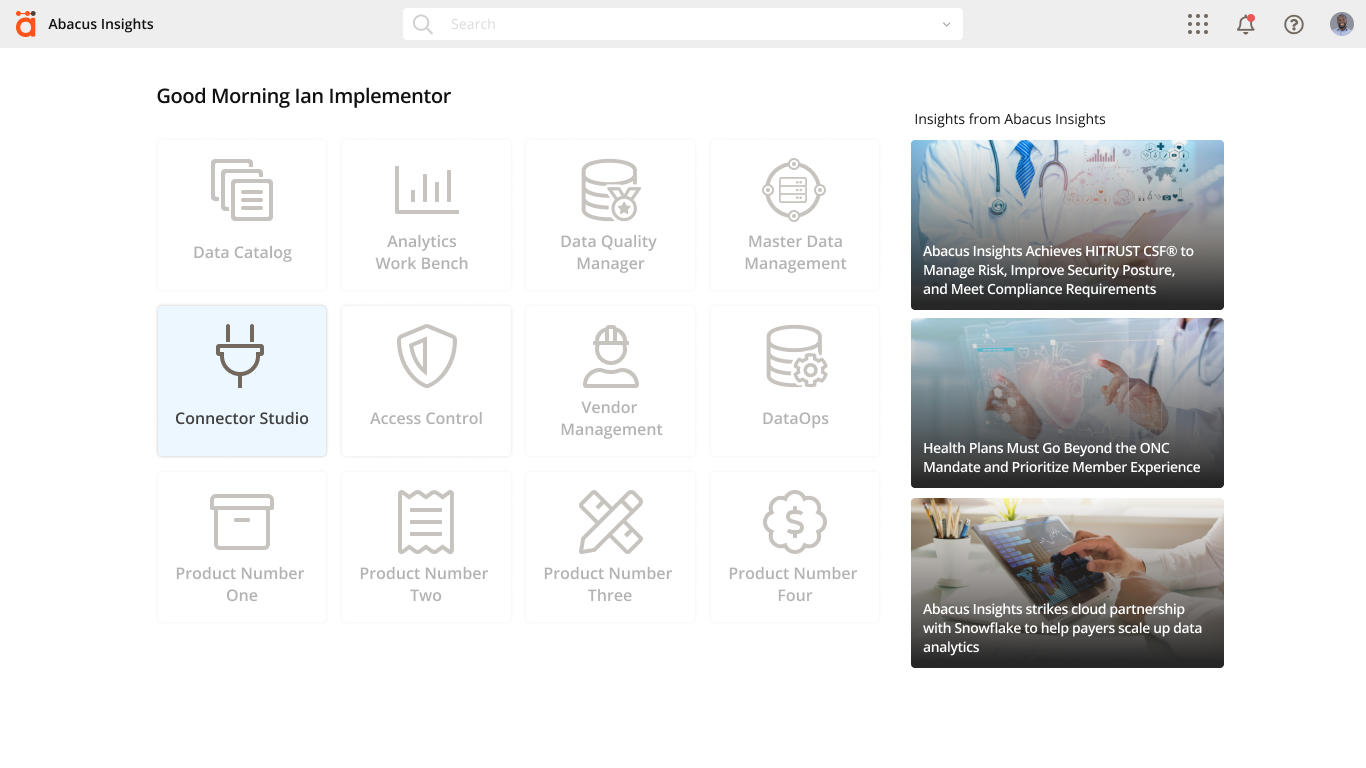
Task: Launch Connector Studio plug icon
Action: click(x=241, y=355)
